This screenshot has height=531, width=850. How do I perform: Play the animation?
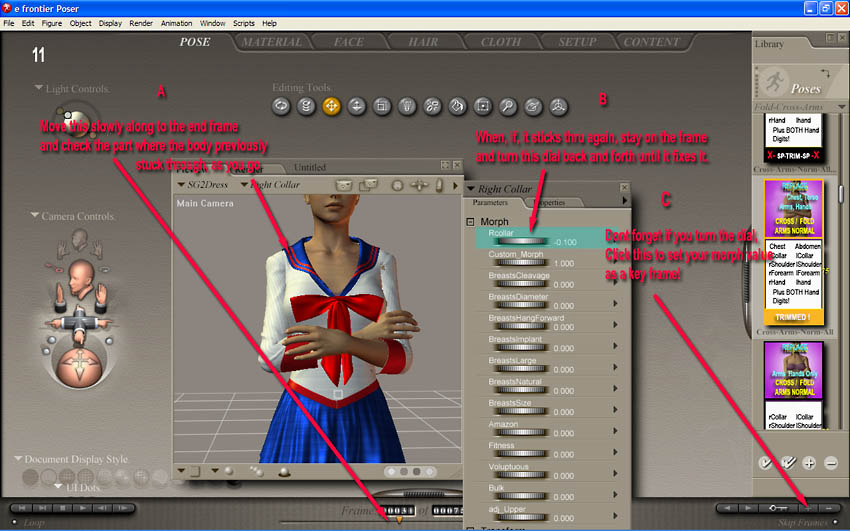point(82,508)
